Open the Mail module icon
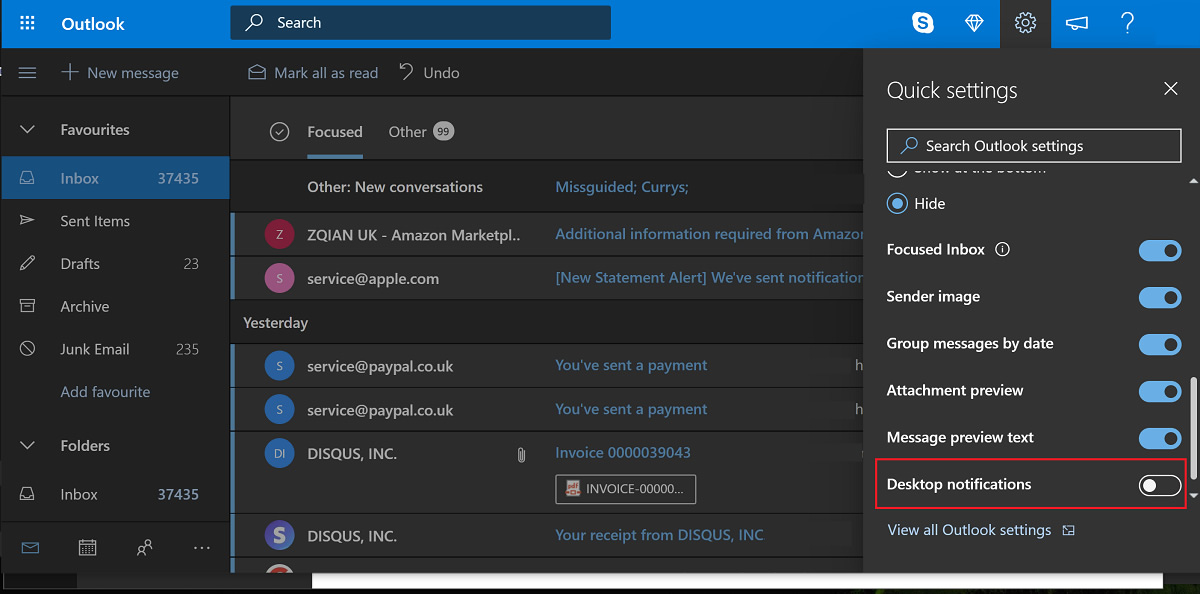This screenshot has height=594, width=1200. (x=30, y=547)
